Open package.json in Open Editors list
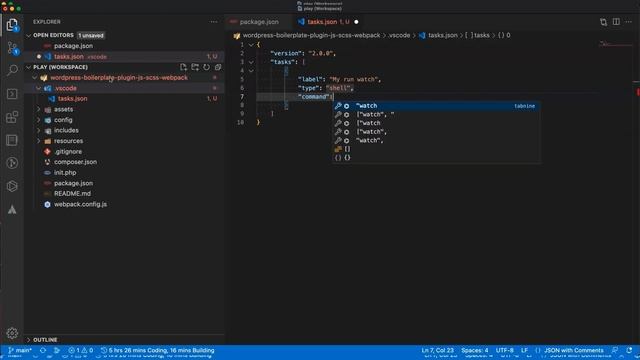Viewport: 640px width, 360px height. coord(73,46)
